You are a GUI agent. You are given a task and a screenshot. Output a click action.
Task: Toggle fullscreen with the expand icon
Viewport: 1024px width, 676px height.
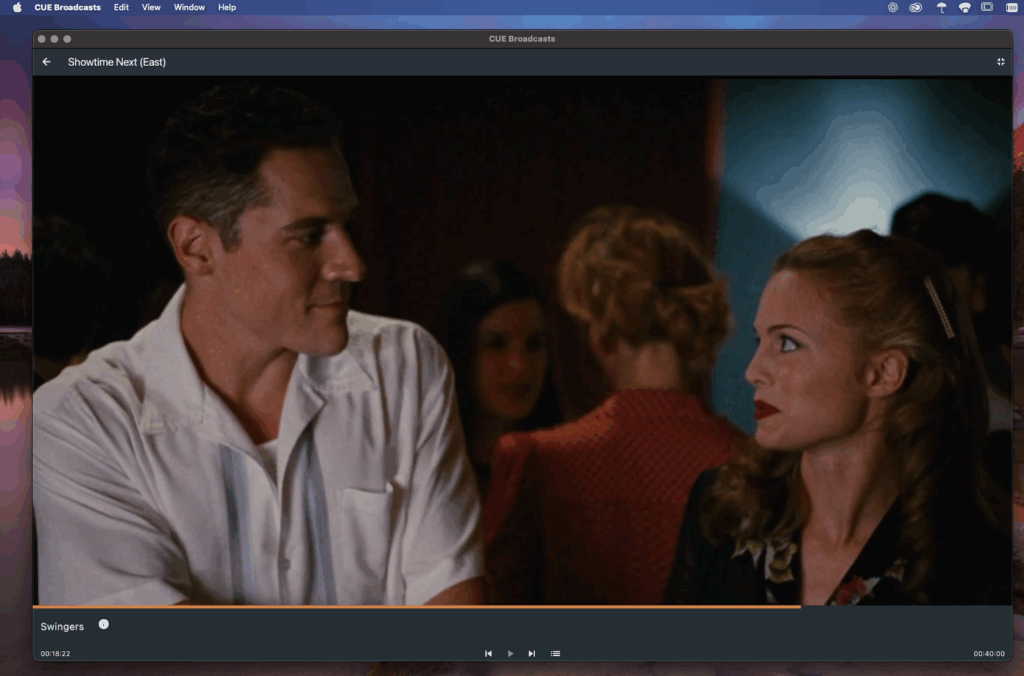[1000, 61]
